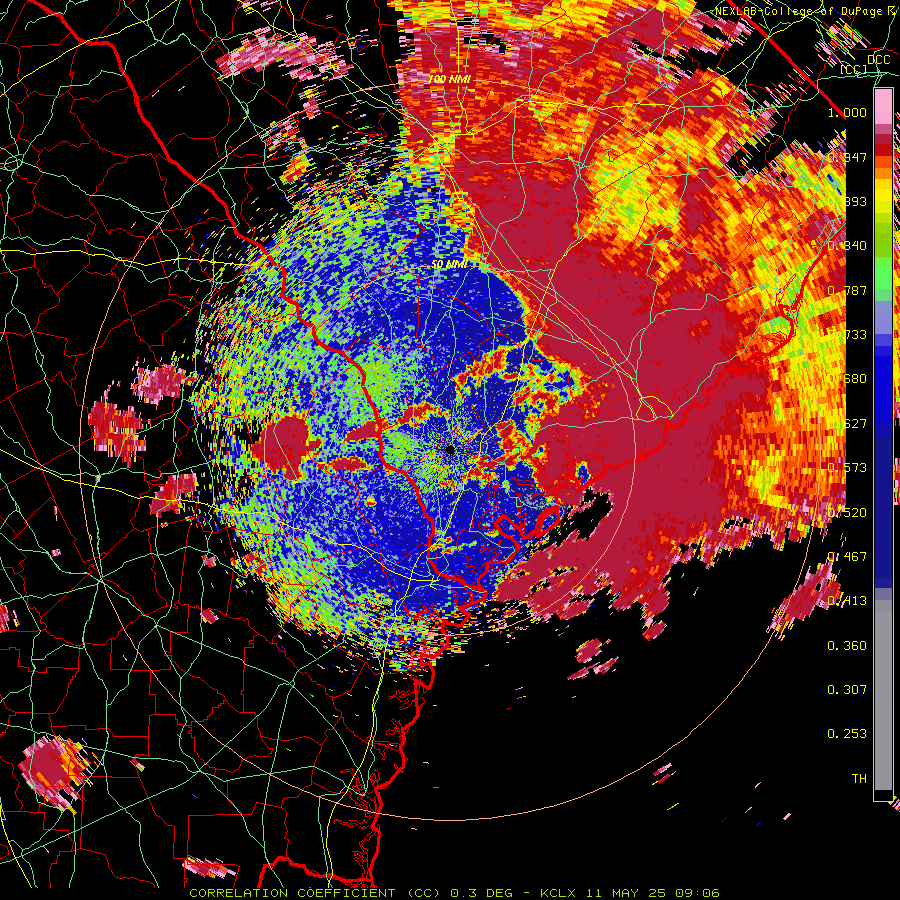Viewport: 900px width, 900px height.
Task: Click the [CC] units label above the scale
Action: [854, 70]
